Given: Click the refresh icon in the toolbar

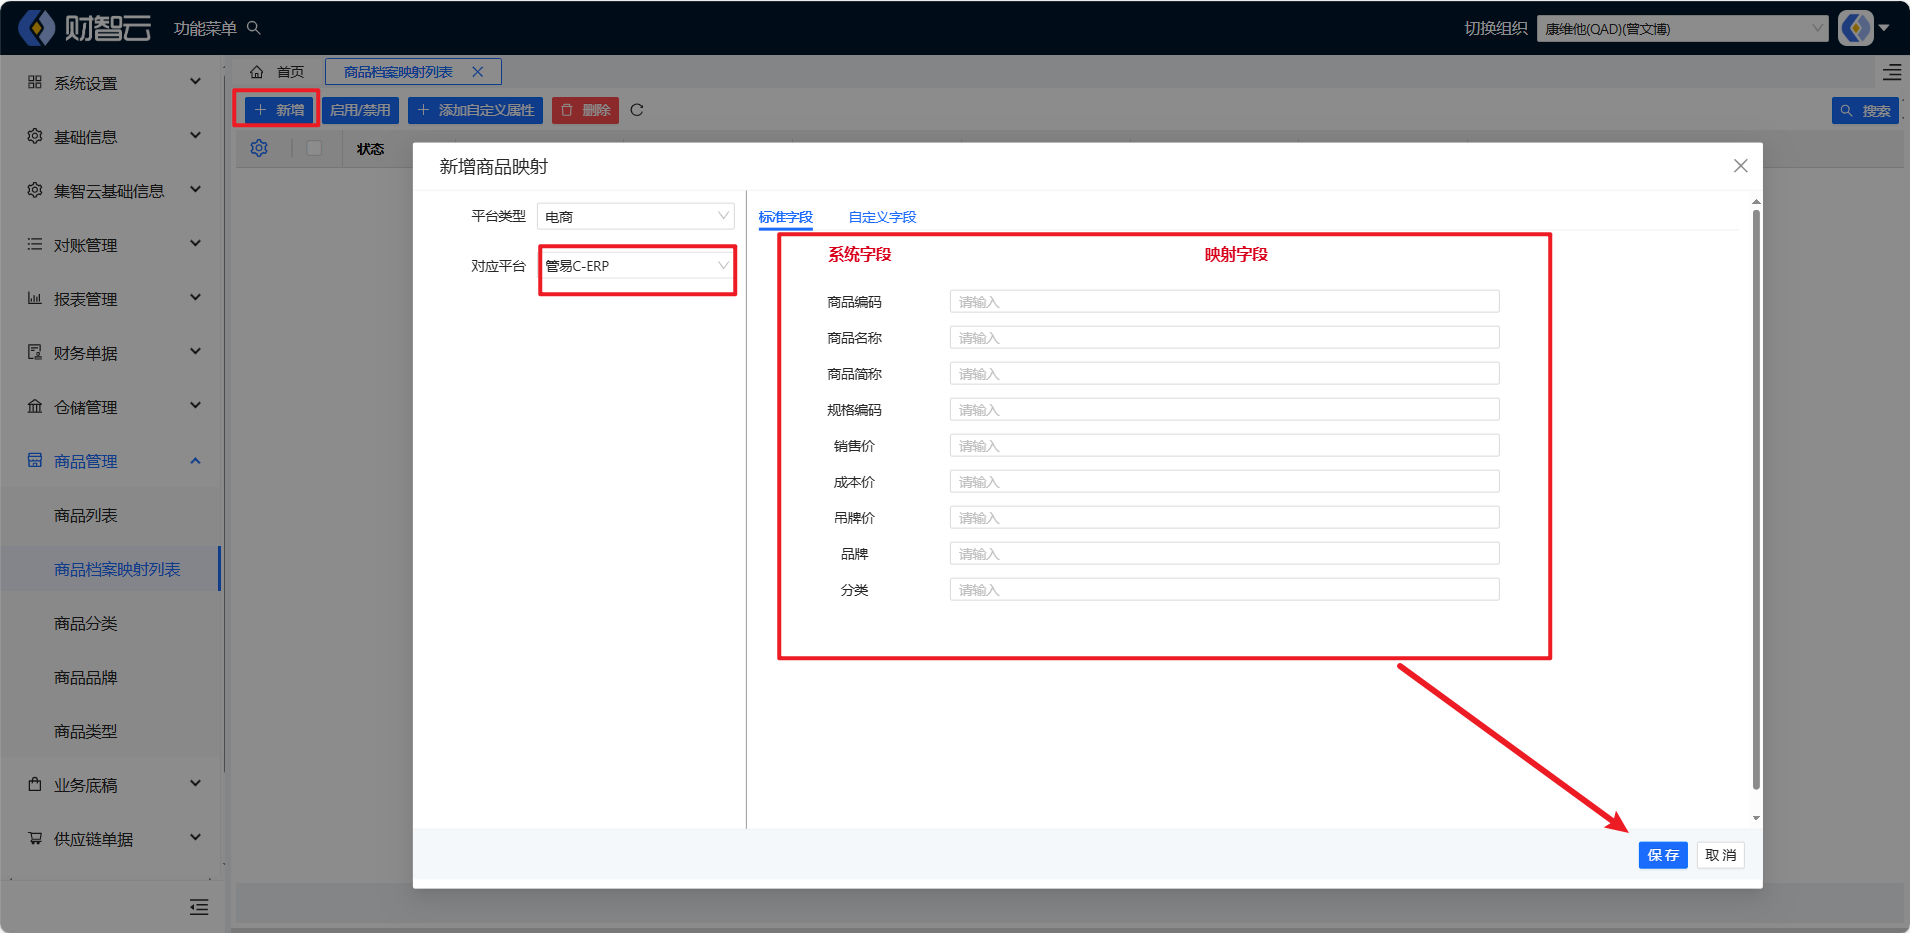Looking at the screenshot, I should click(x=637, y=110).
